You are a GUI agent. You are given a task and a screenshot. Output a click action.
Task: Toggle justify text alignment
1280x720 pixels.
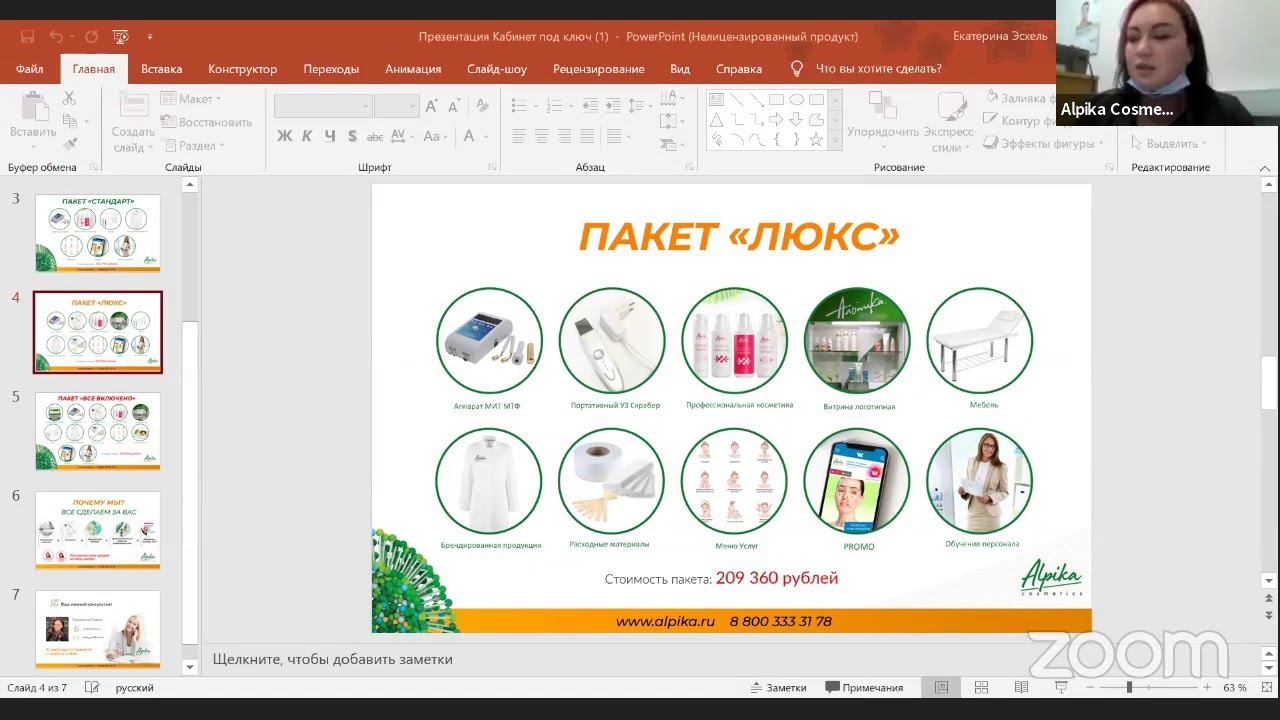(588, 136)
